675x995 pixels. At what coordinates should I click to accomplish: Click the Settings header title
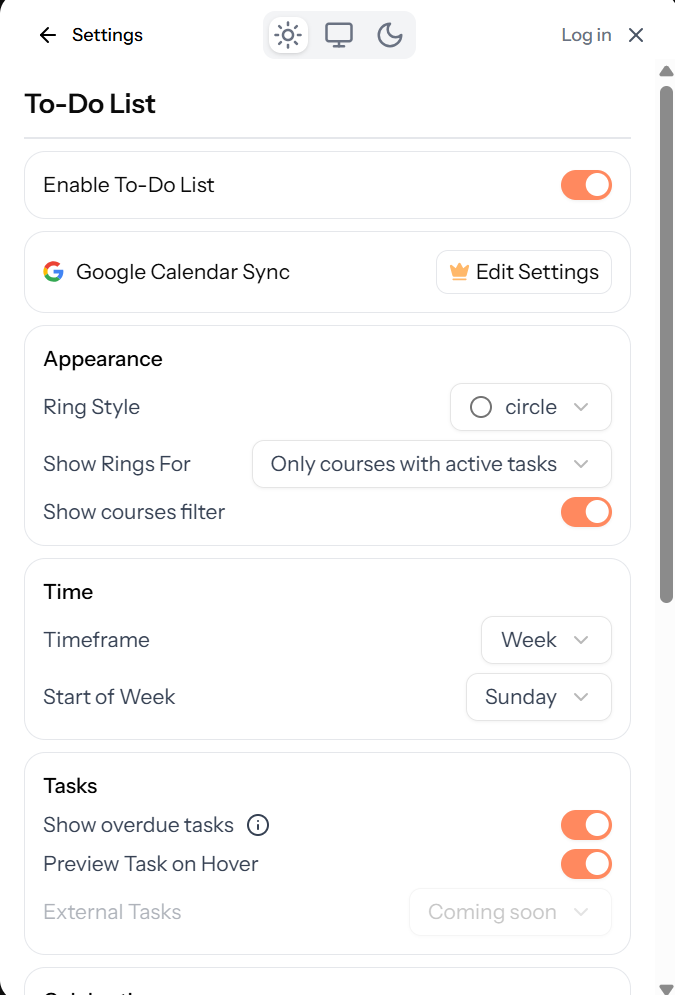point(107,35)
